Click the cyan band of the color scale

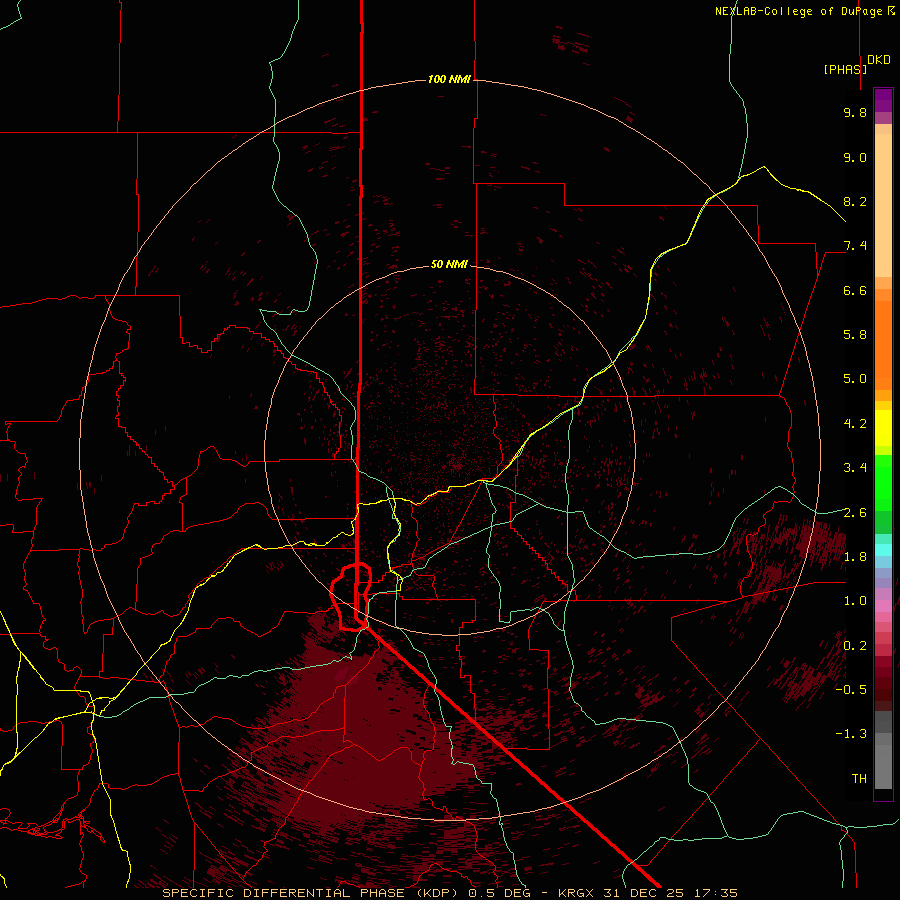883,550
